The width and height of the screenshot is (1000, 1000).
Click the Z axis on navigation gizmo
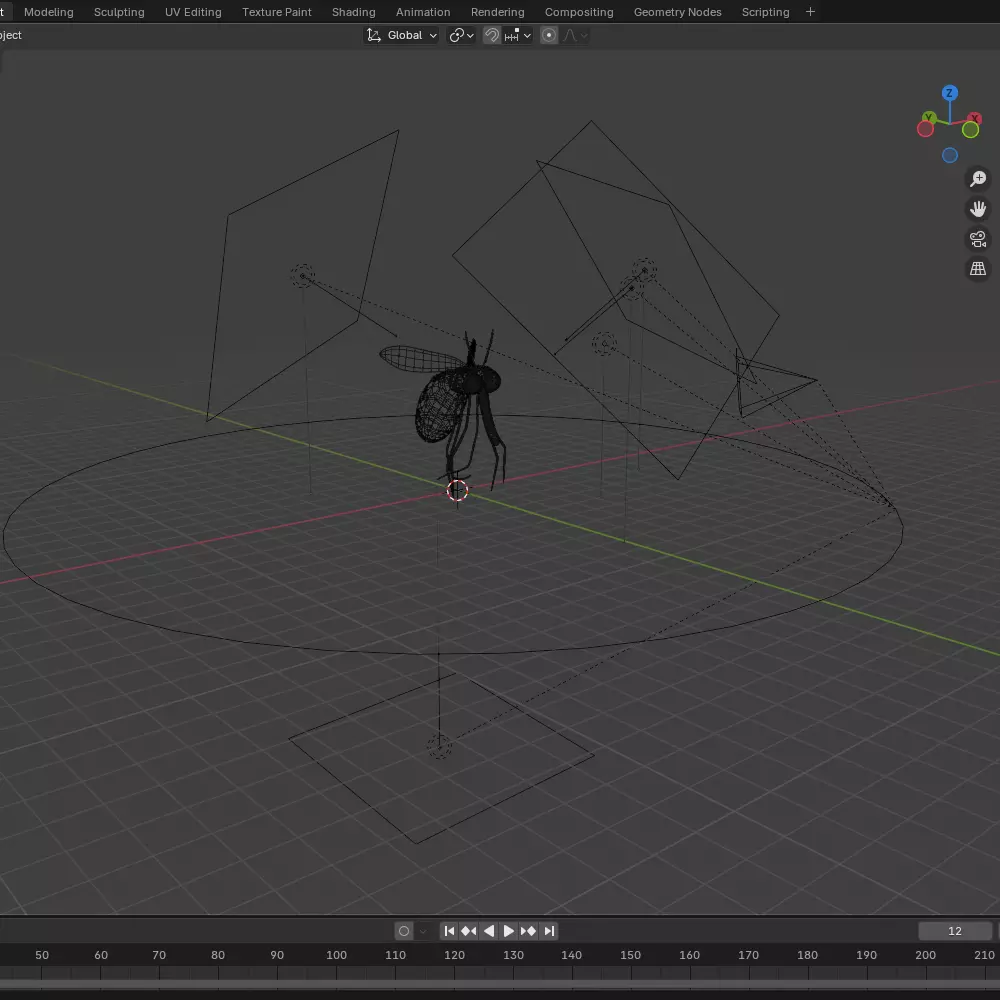949,93
